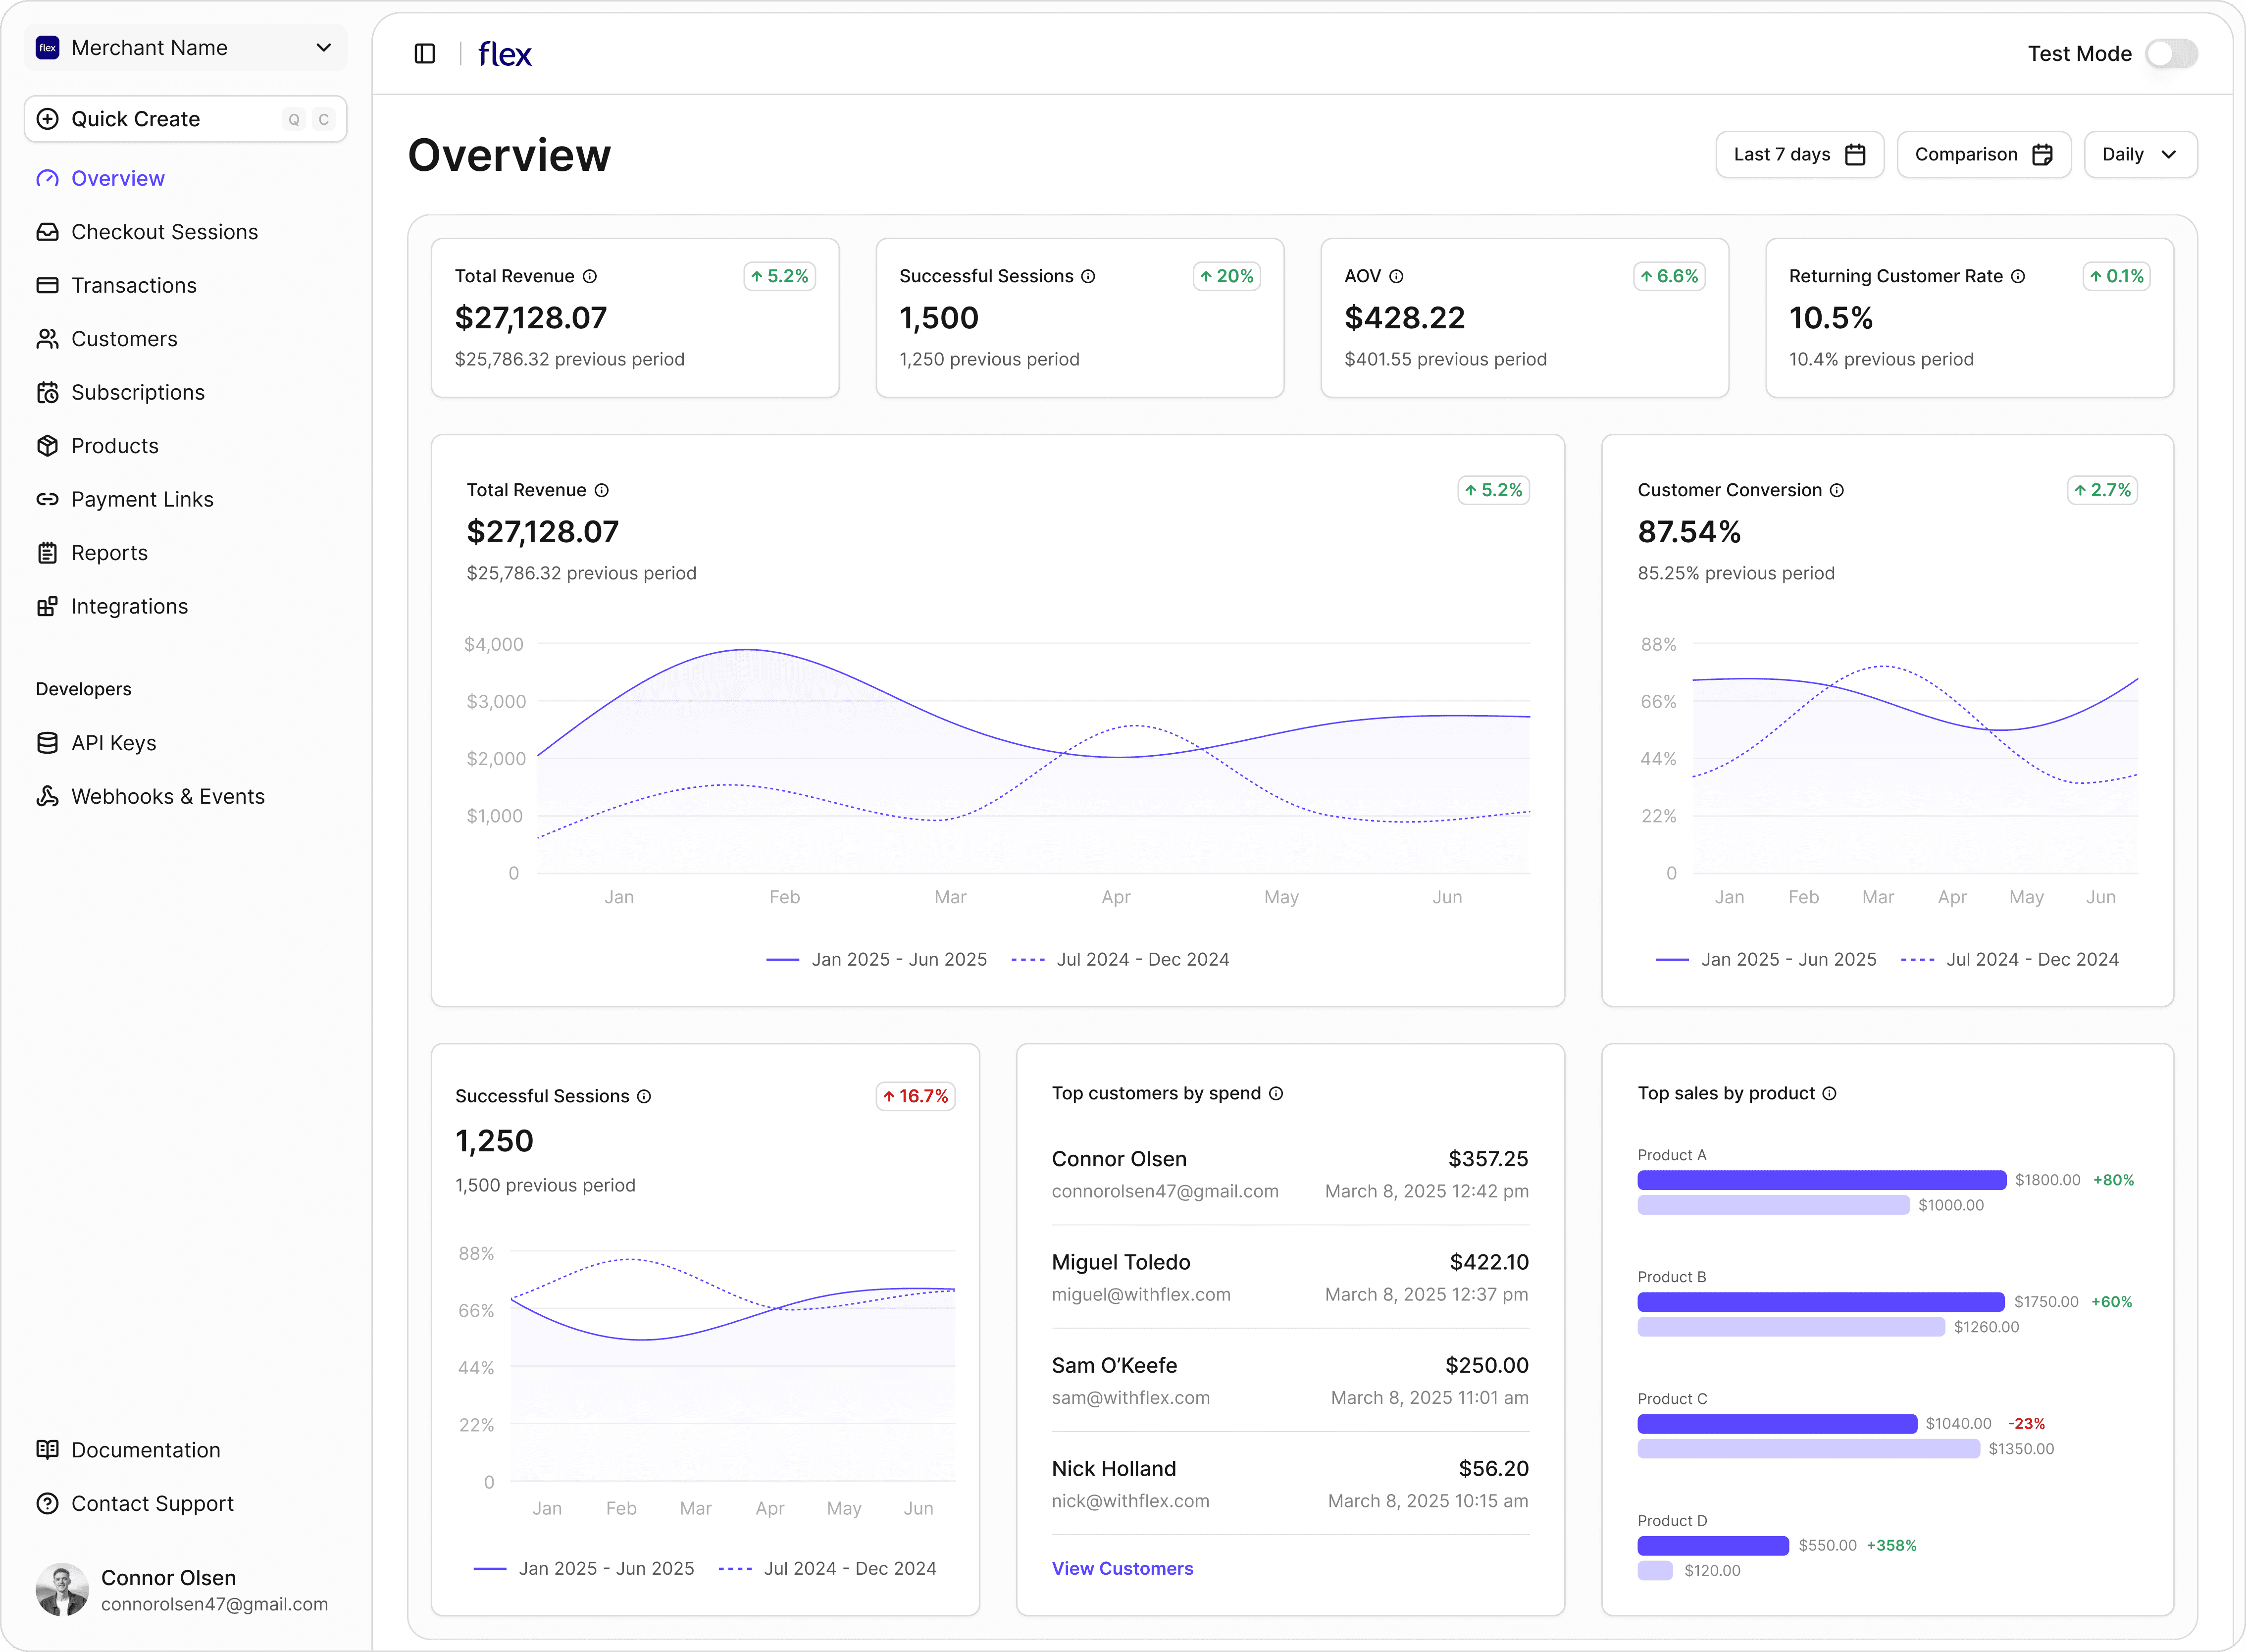
Task: Open Contact Support
Action: [x=152, y=1503]
